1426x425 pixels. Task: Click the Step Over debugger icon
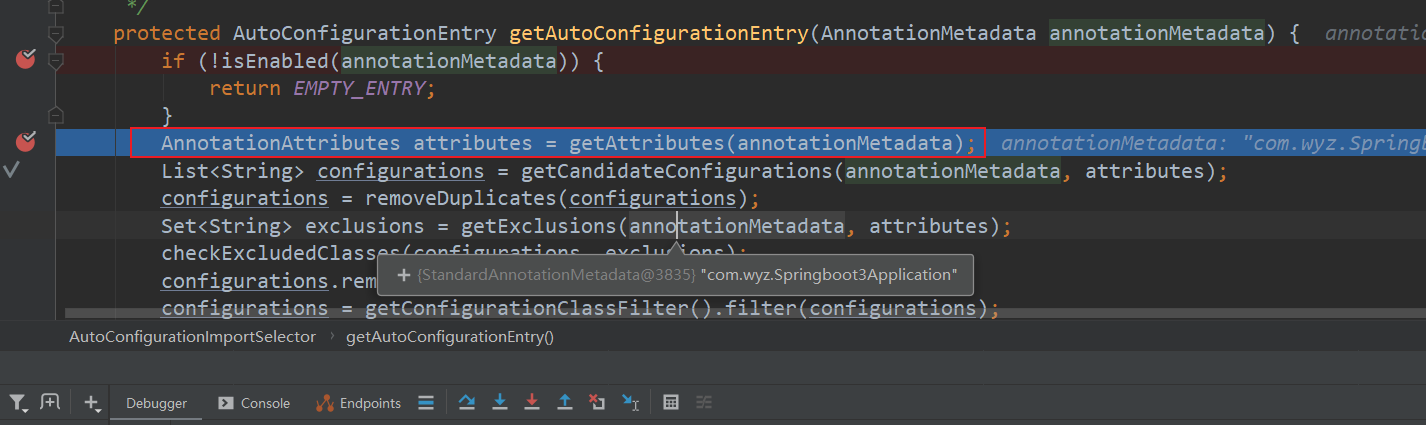[467, 403]
